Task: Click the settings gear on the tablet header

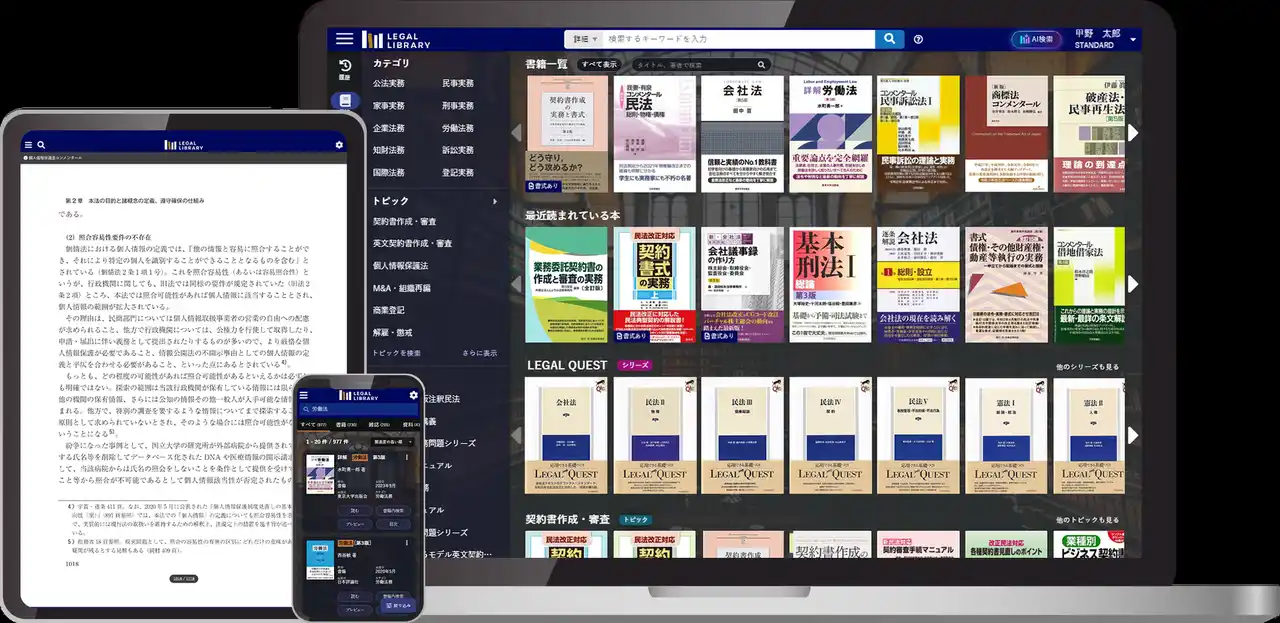Action: (x=340, y=145)
